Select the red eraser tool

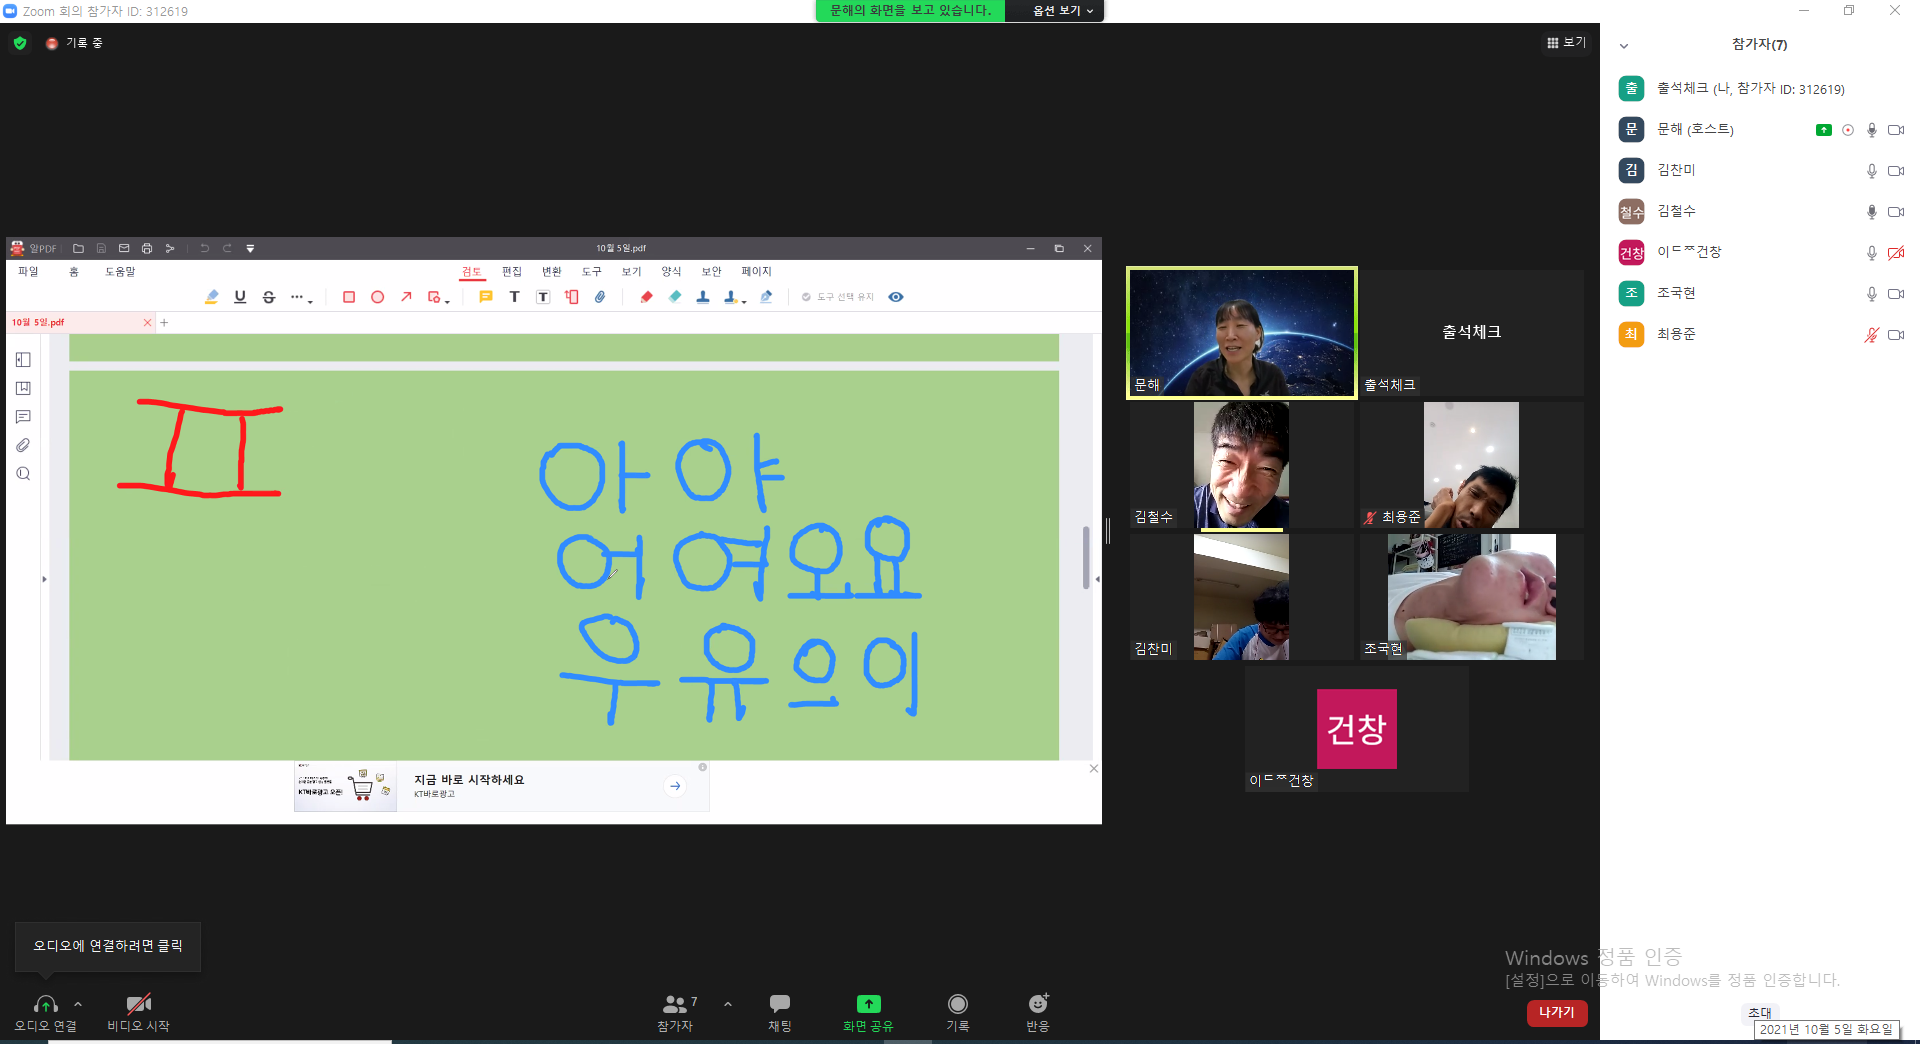coord(646,297)
